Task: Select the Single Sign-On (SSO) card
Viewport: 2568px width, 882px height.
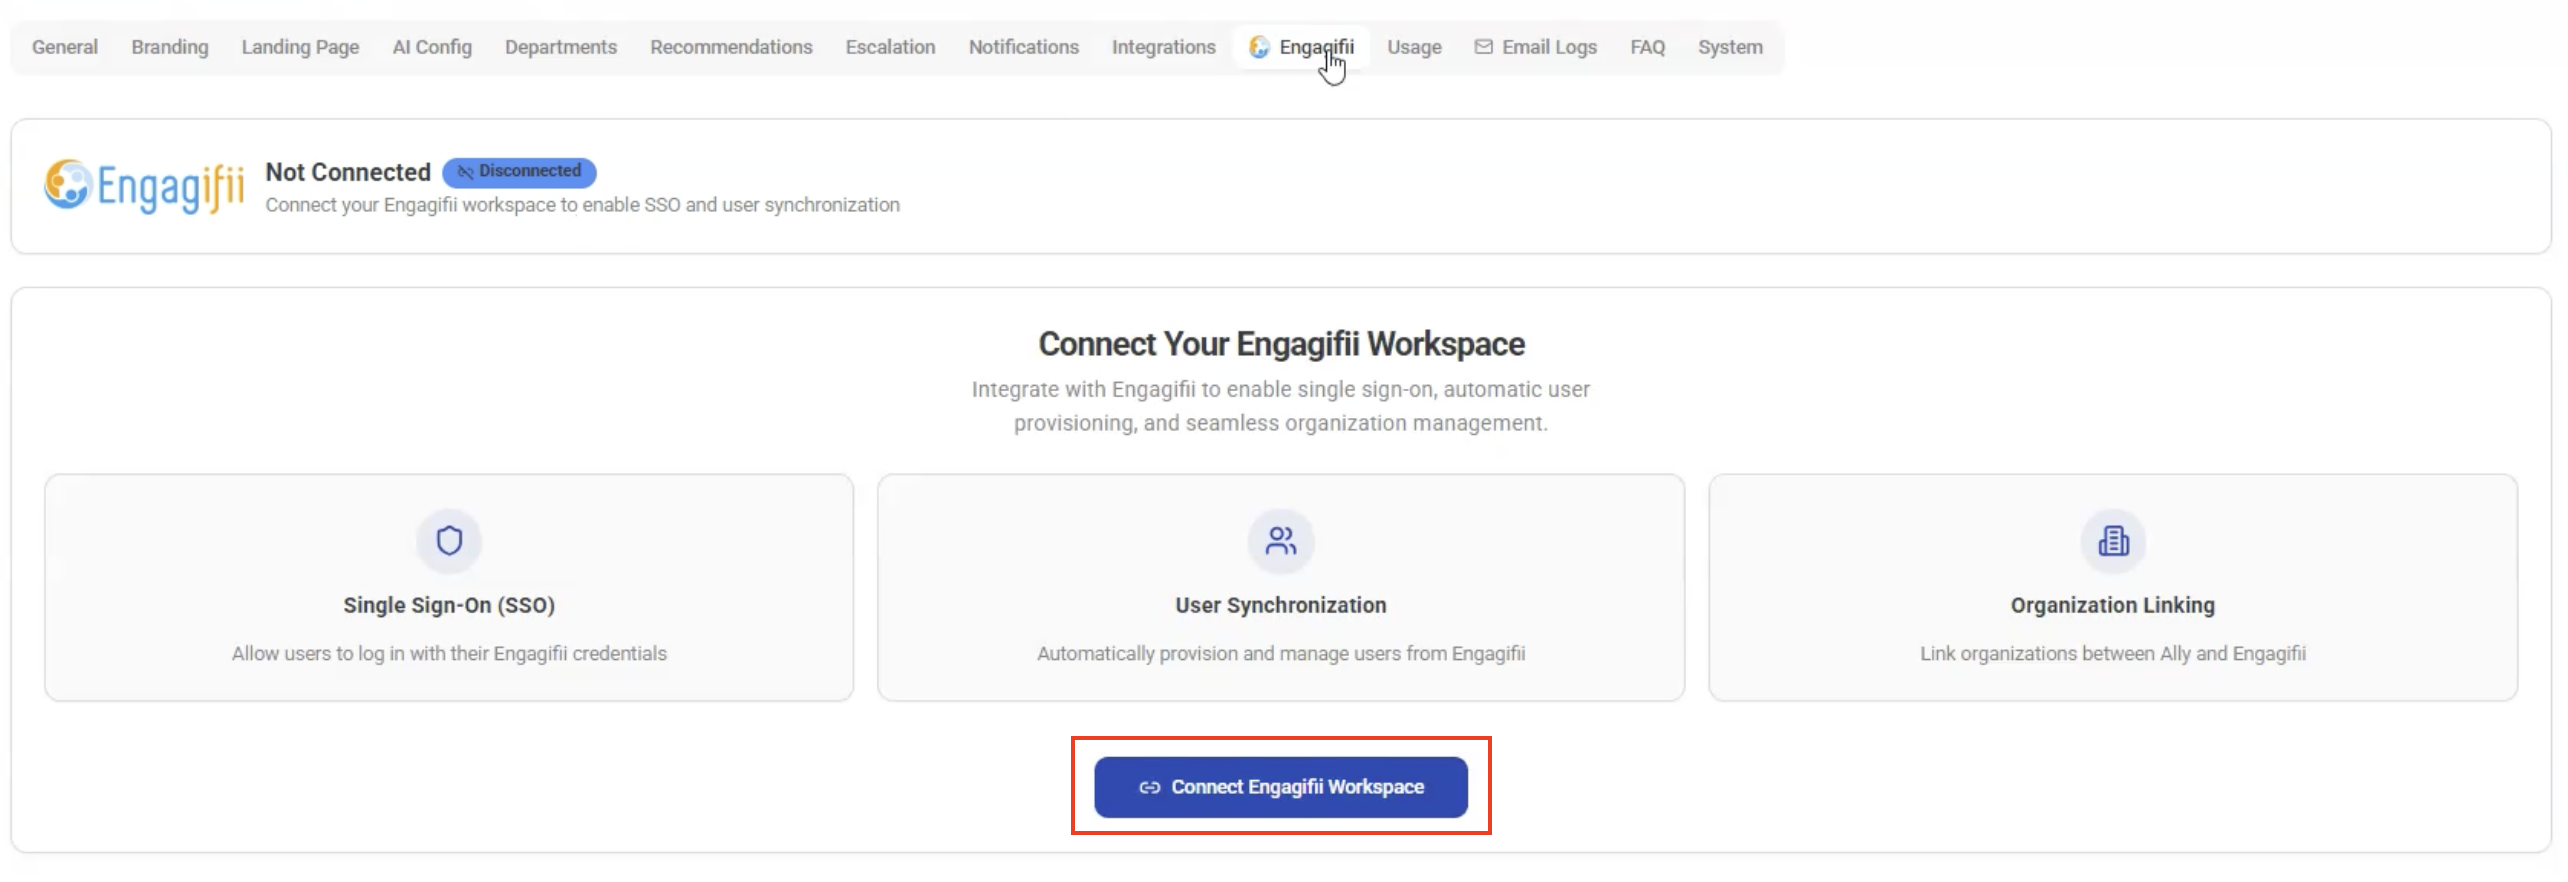Action: click(449, 588)
